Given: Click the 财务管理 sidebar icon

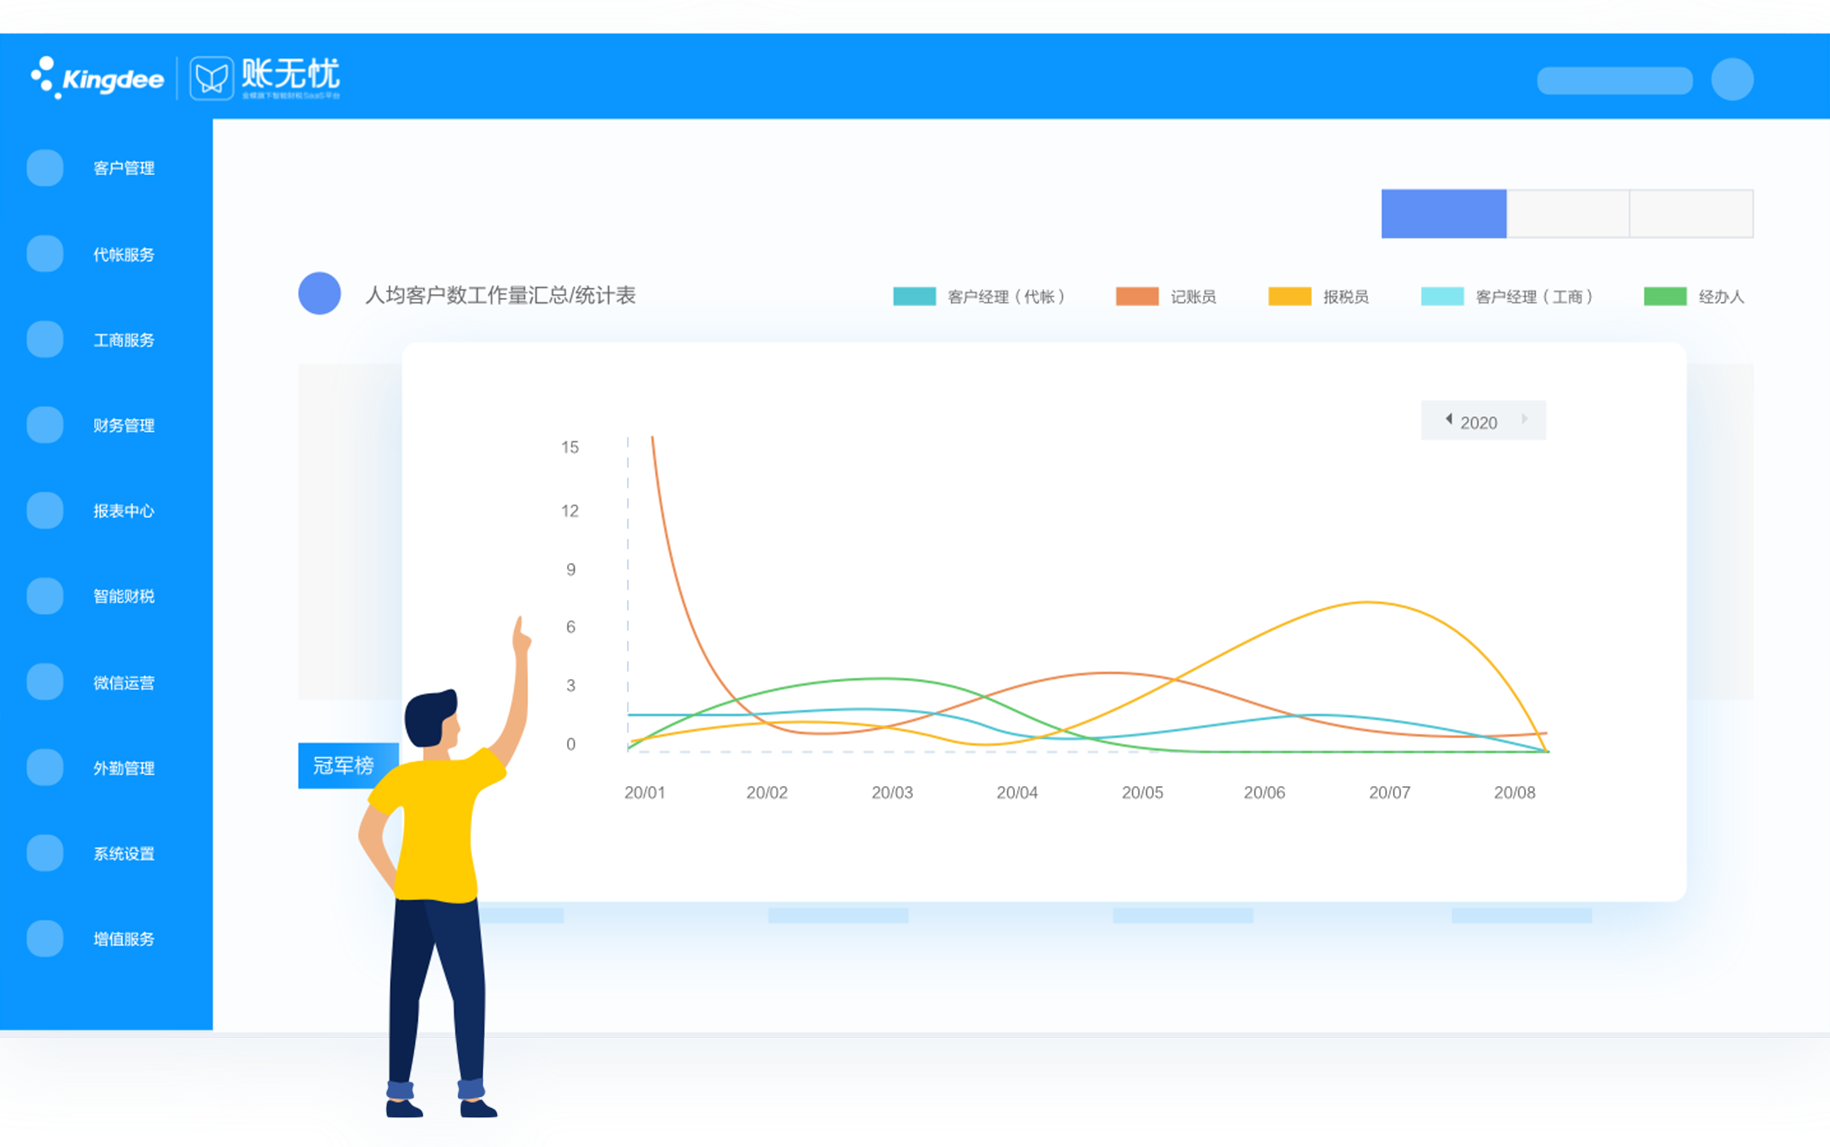Looking at the screenshot, I should (x=45, y=425).
